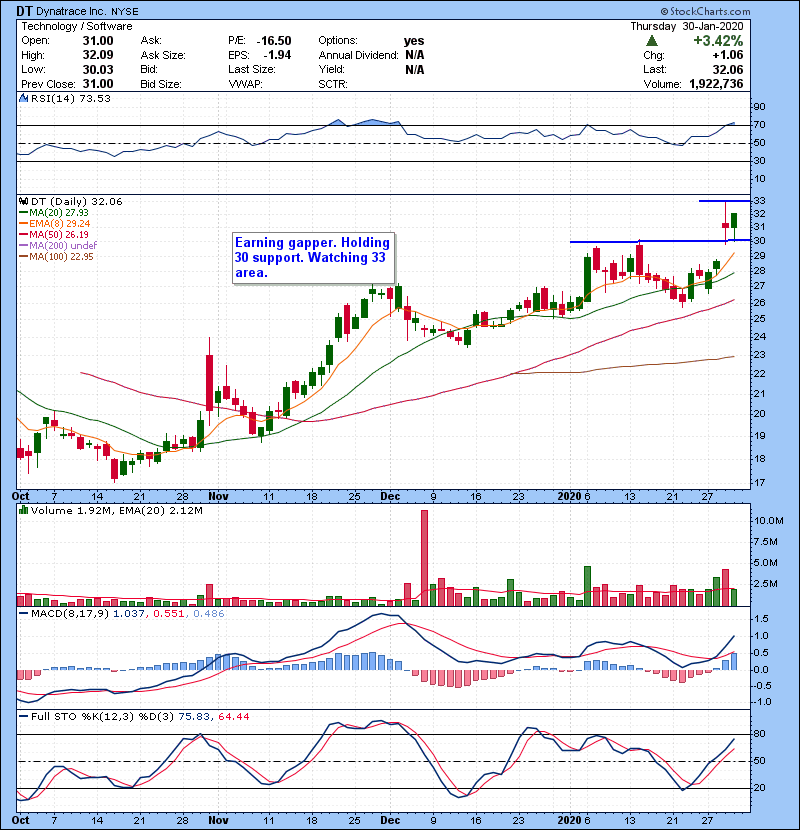Click the MACD(8,17,9) label

click(x=70, y=614)
